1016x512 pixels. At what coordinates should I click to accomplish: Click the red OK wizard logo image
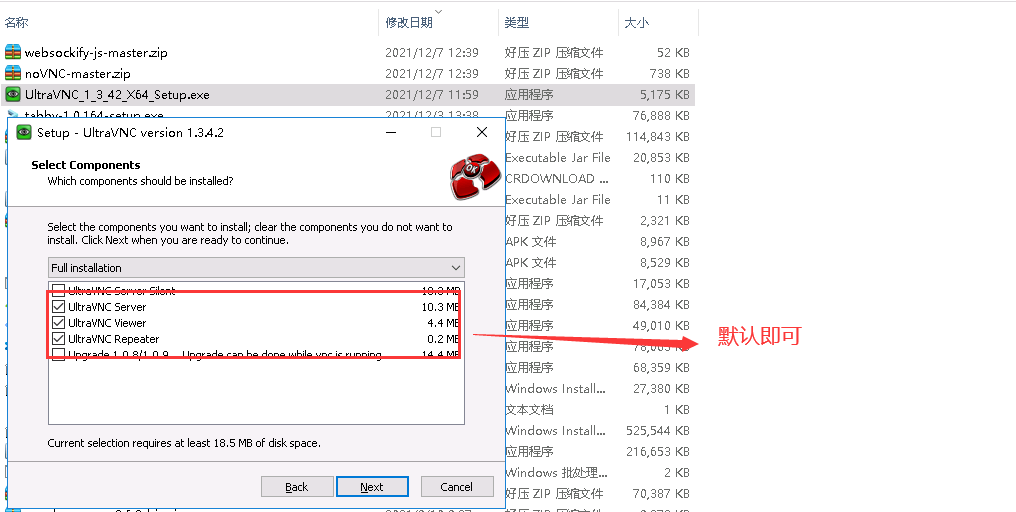[475, 176]
